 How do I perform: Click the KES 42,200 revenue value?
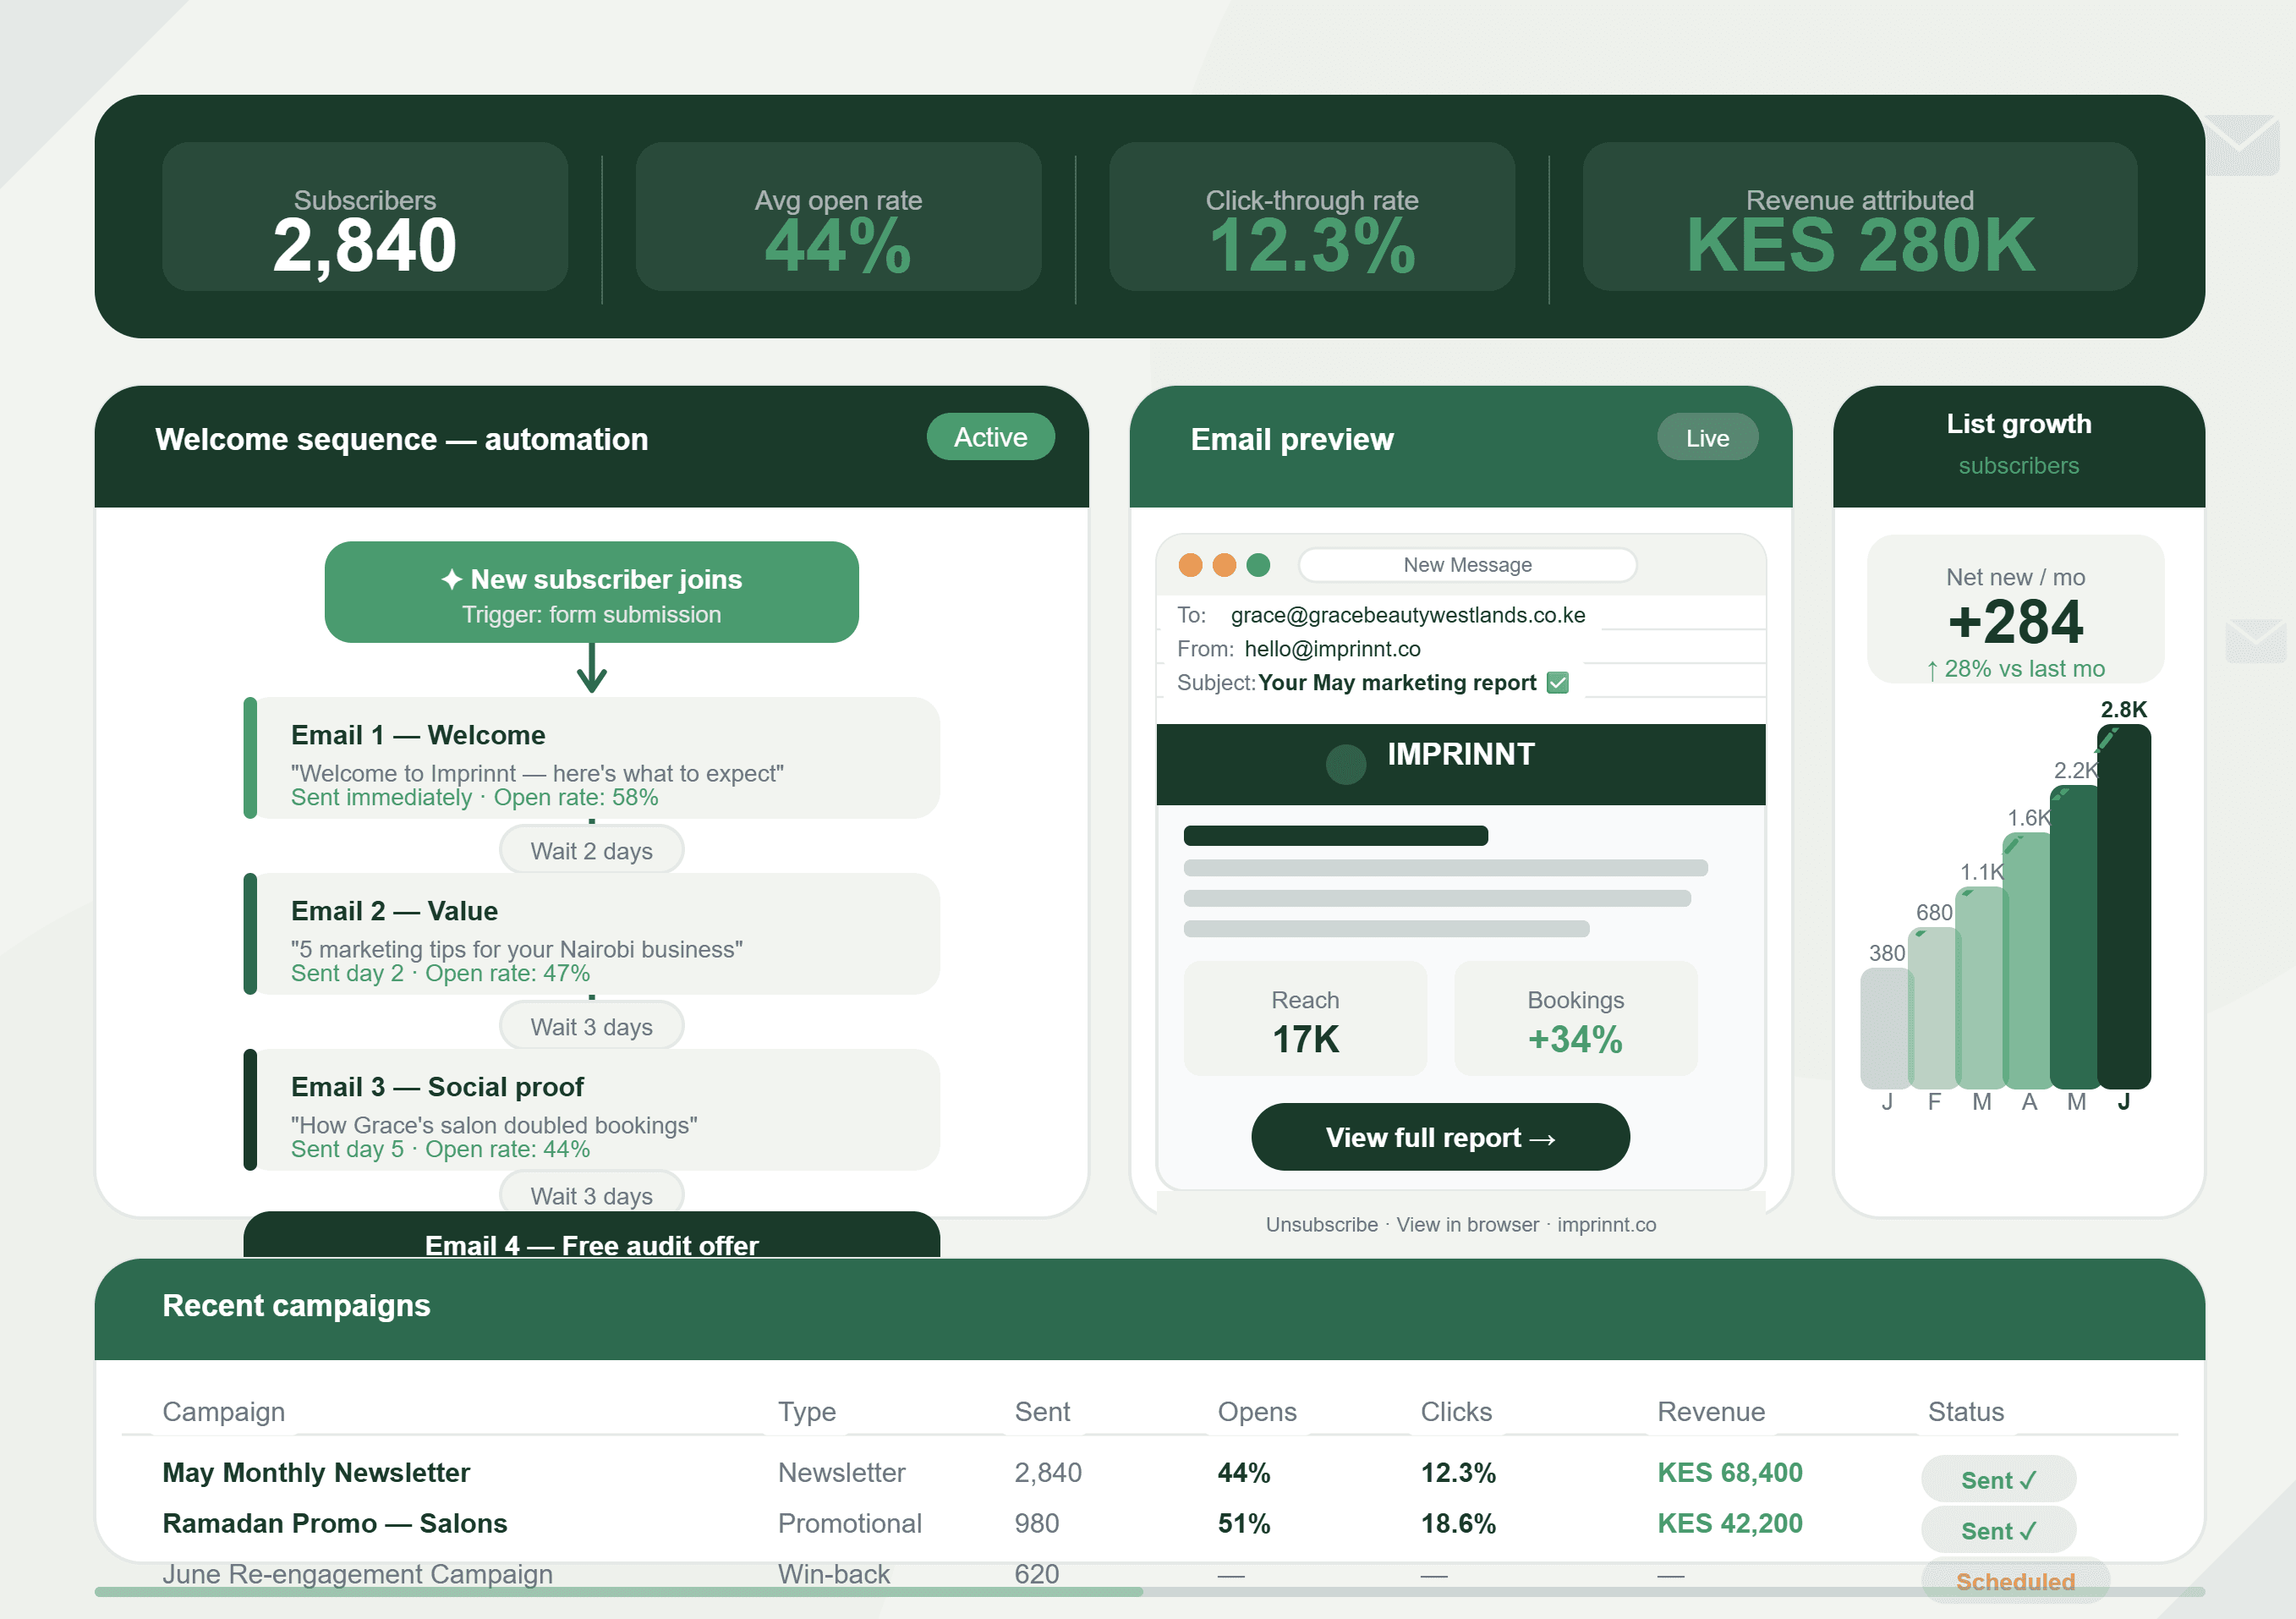pos(1729,1523)
